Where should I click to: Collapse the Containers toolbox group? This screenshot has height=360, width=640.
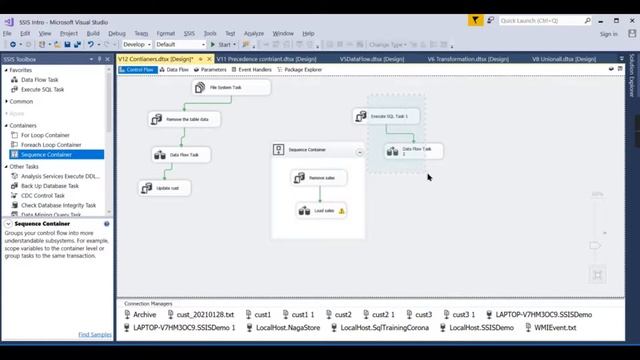coord(6,125)
